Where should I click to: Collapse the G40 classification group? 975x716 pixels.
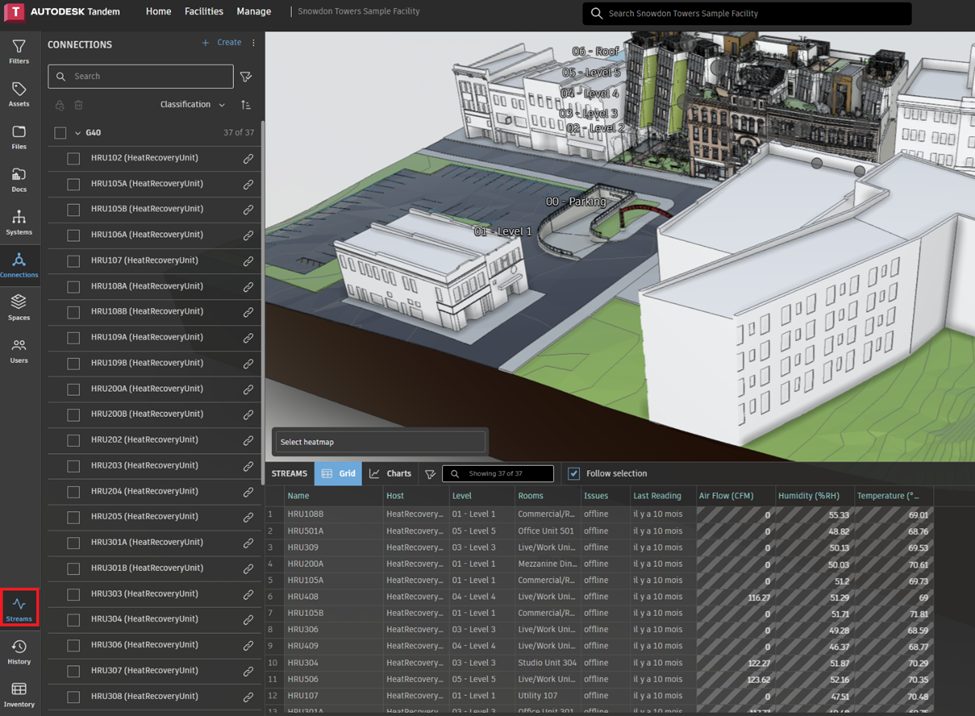pyautogui.click(x=78, y=133)
